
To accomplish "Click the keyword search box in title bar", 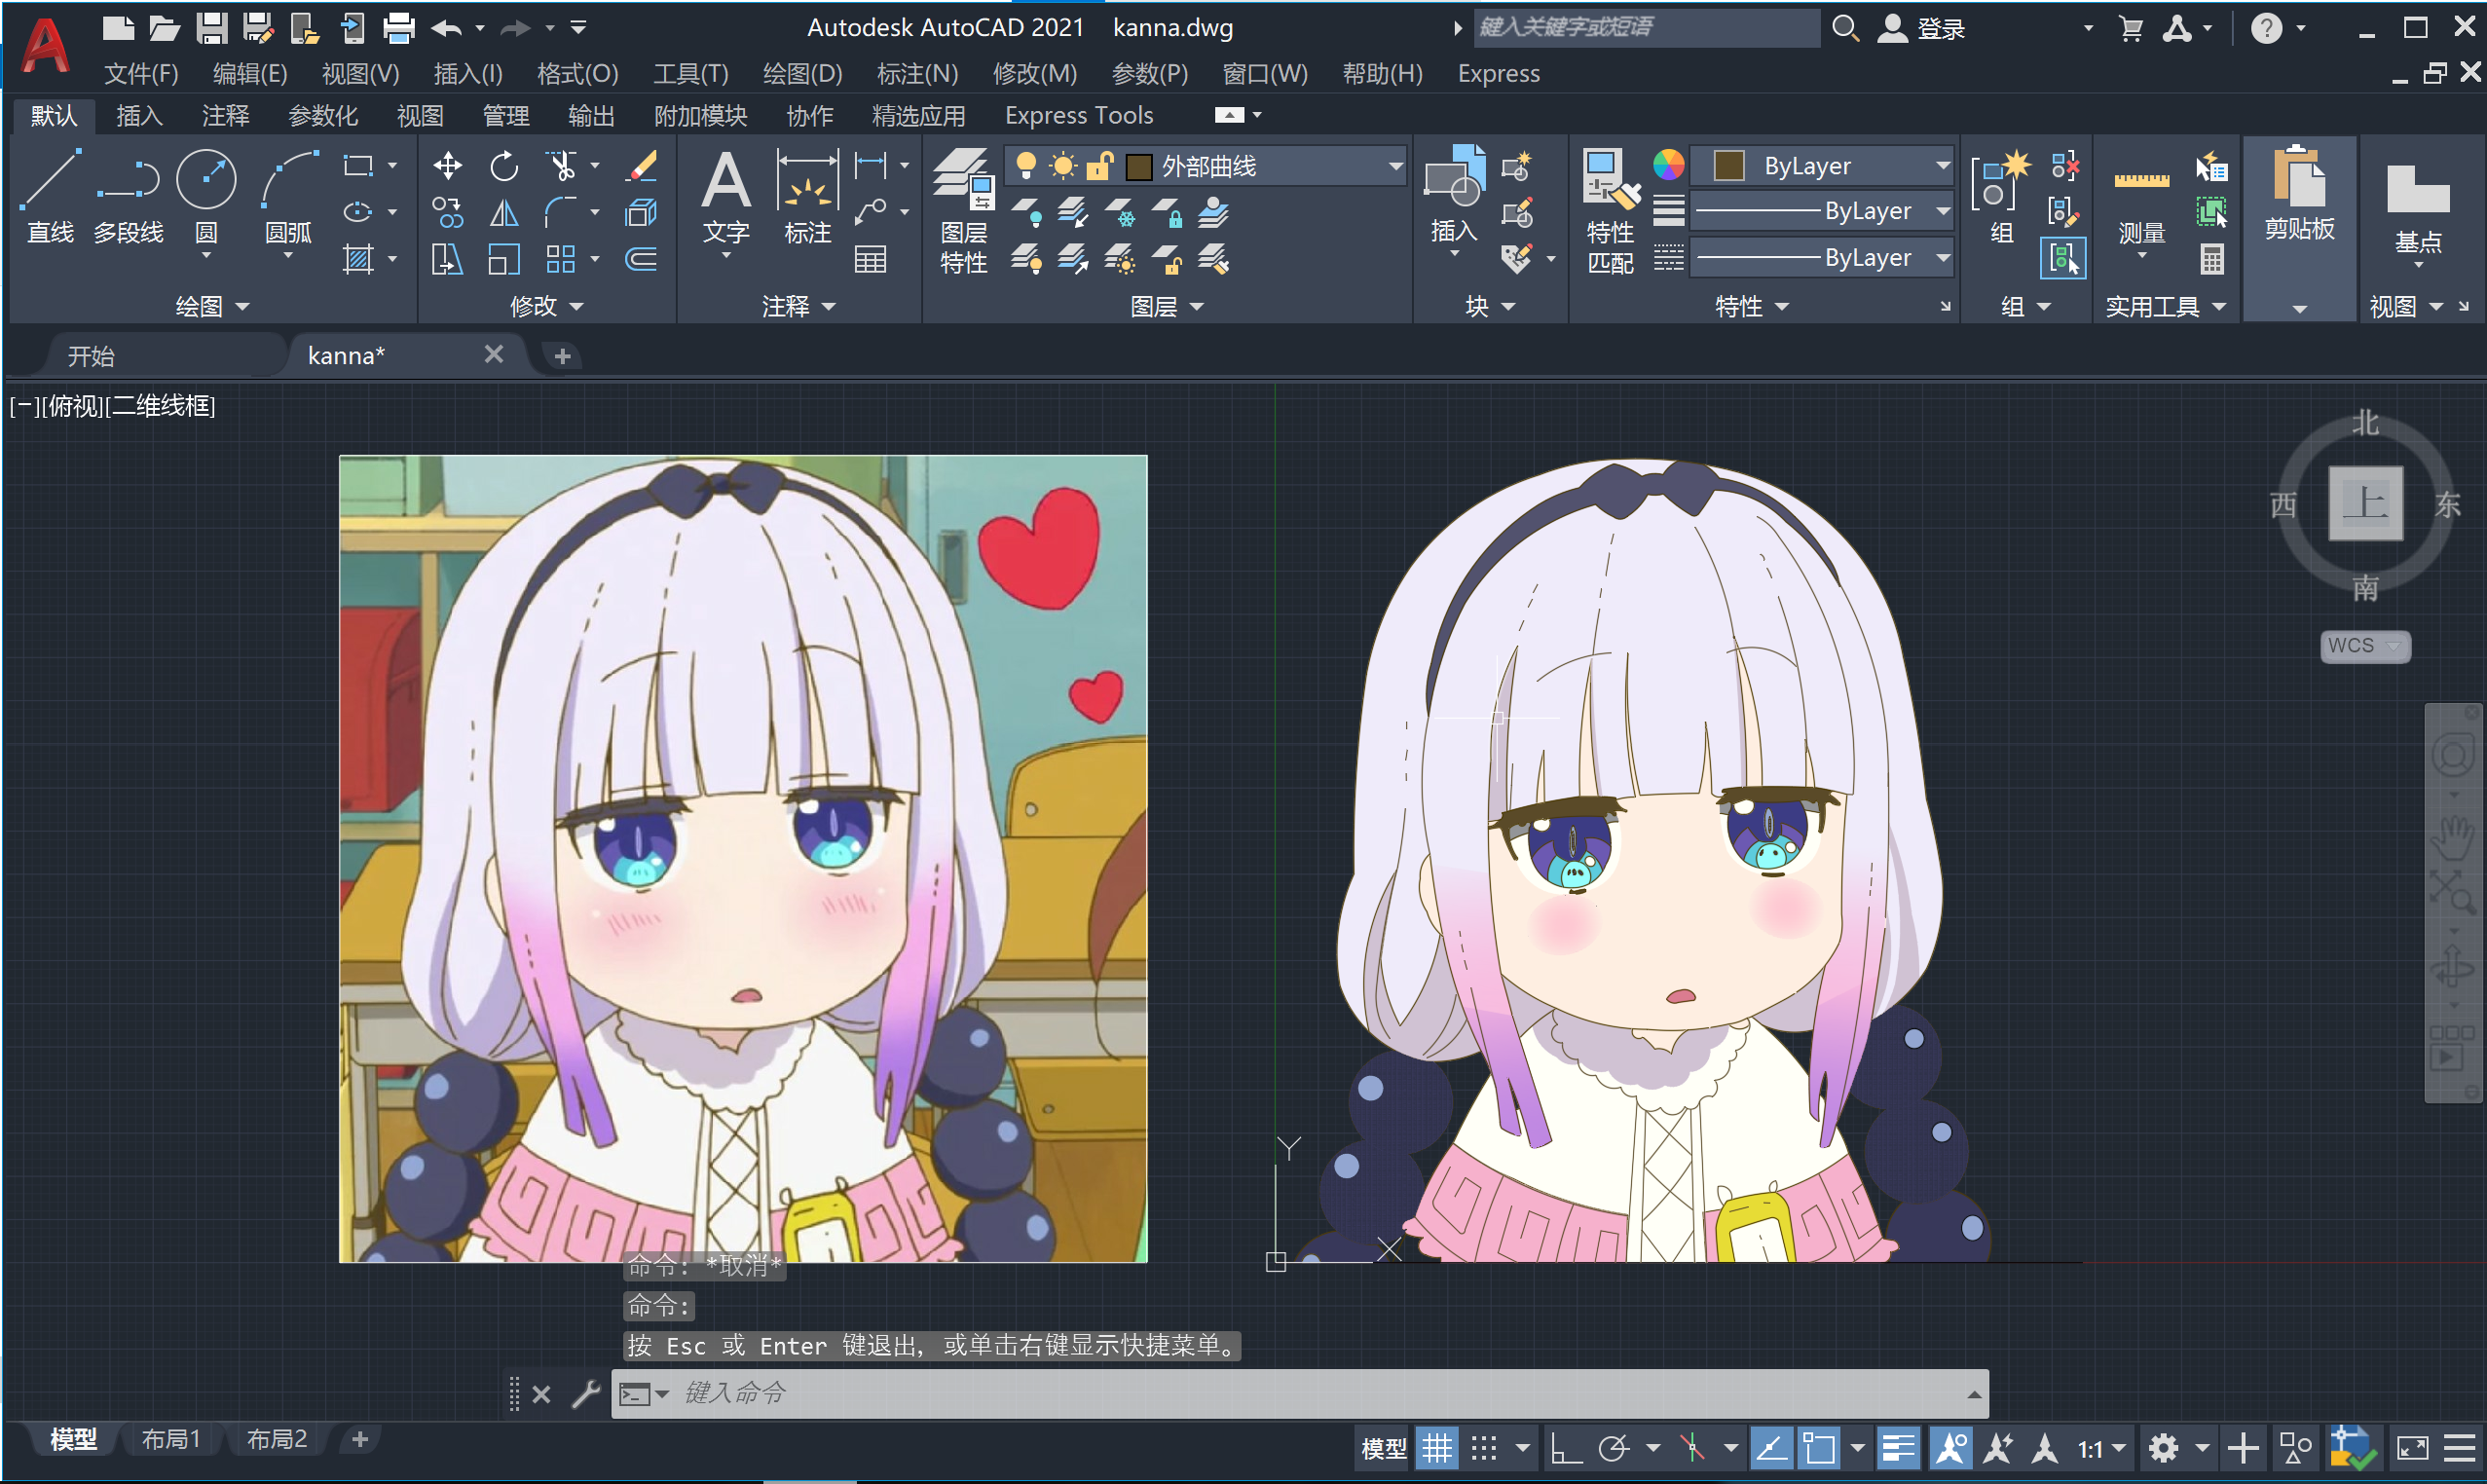I will (1646, 27).
